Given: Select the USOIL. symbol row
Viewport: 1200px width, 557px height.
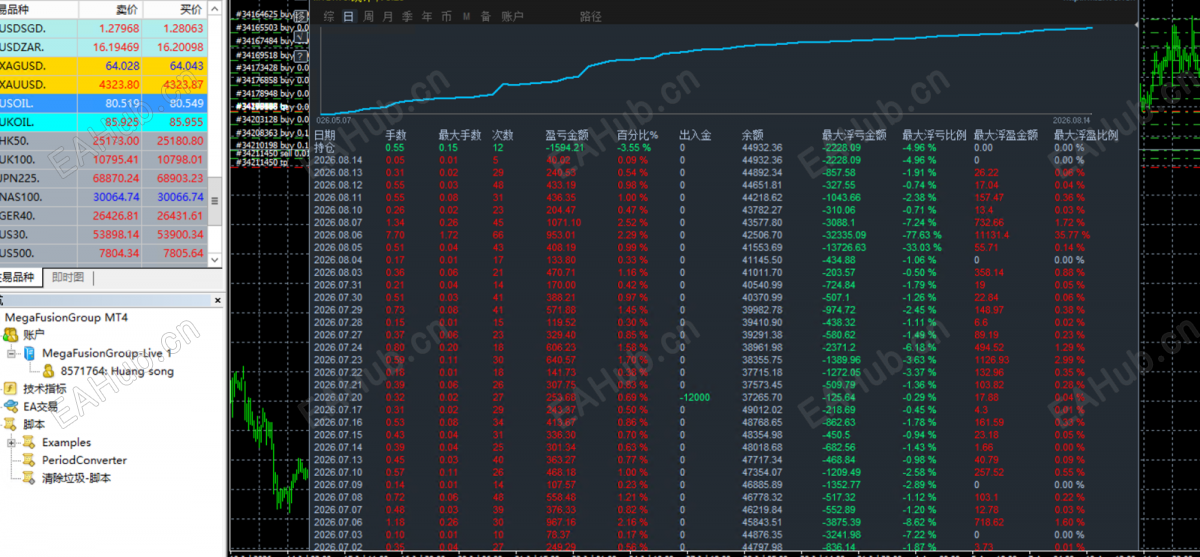Looking at the screenshot, I should click(x=104, y=102).
